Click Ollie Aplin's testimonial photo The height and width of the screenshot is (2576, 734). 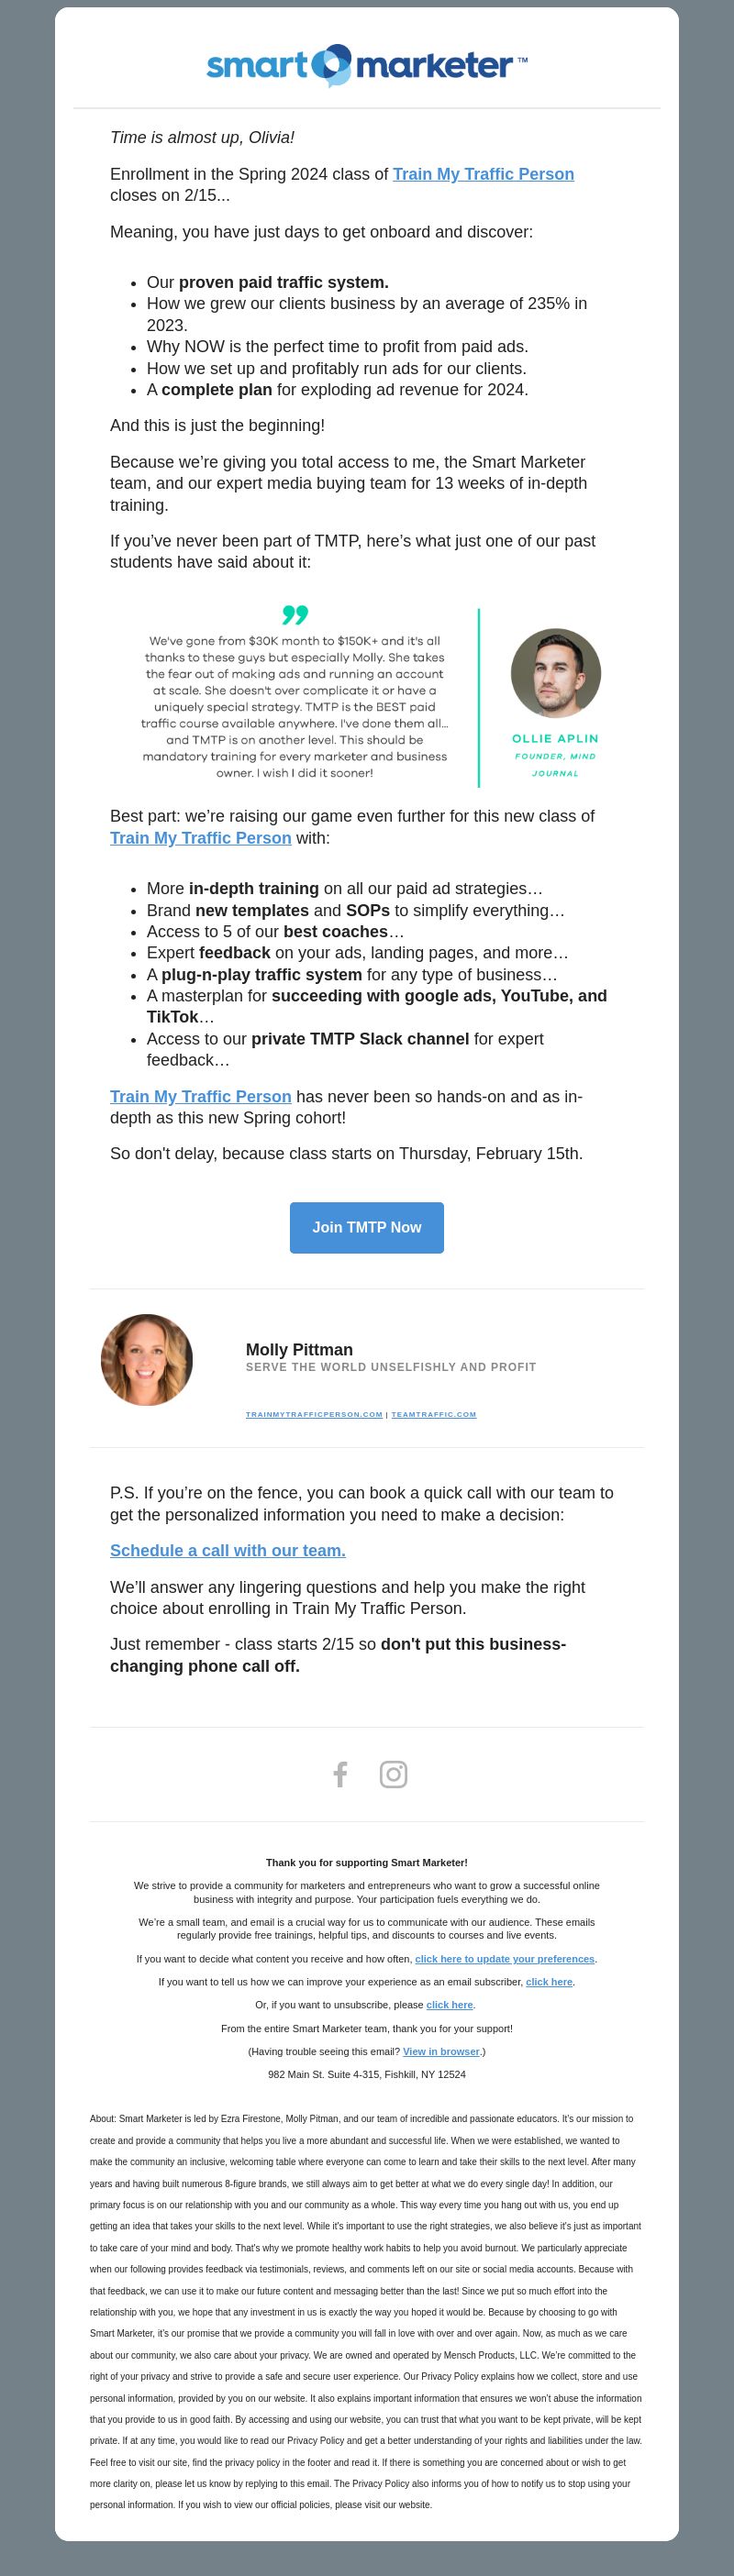555,673
